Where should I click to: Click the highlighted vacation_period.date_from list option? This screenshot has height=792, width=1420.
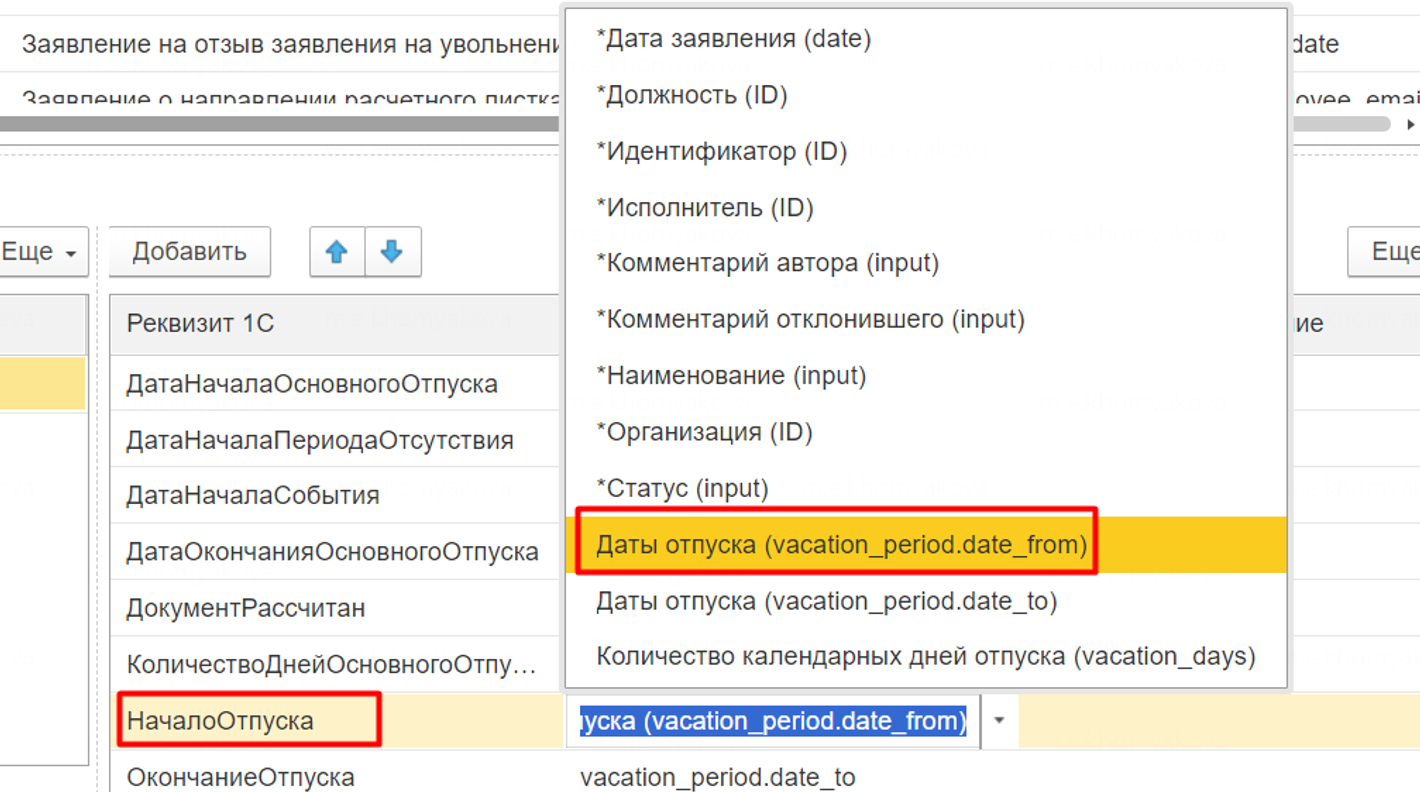point(840,545)
